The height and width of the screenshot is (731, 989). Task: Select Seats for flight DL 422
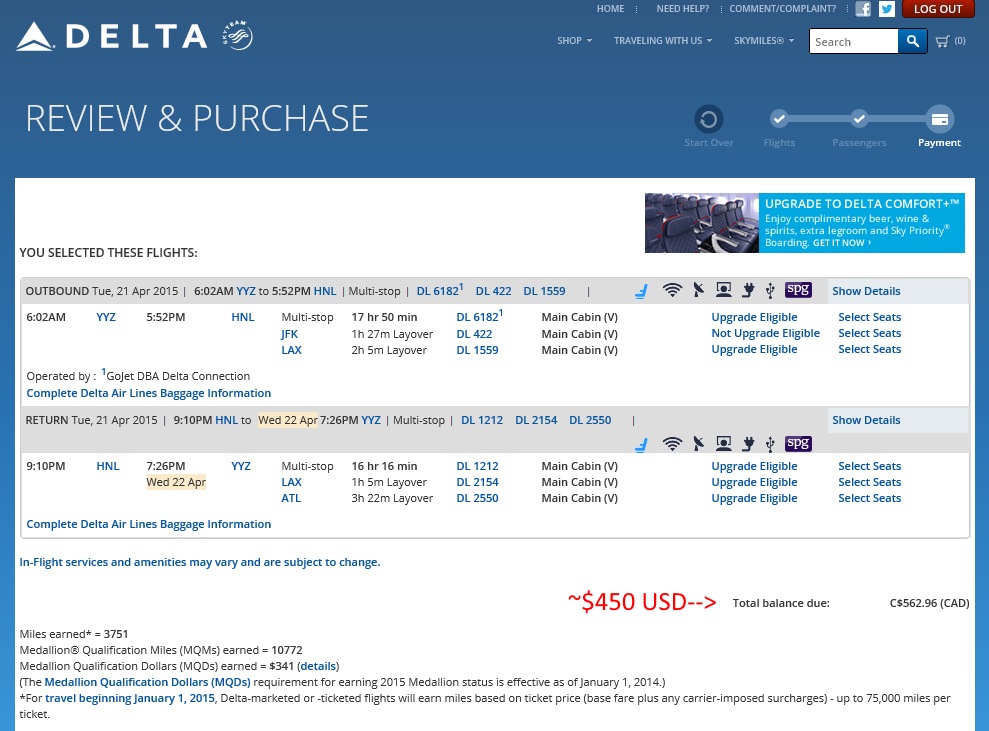click(869, 334)
